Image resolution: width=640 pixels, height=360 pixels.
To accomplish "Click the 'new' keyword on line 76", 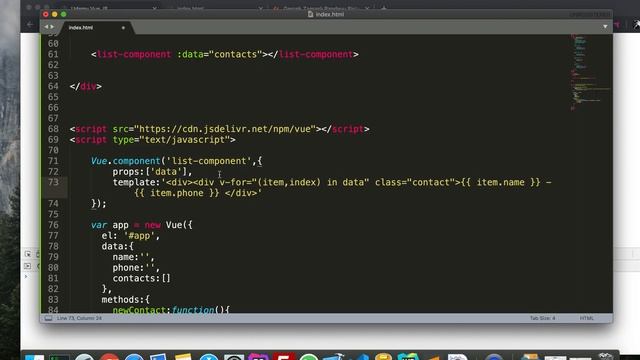I will [153, 225].
